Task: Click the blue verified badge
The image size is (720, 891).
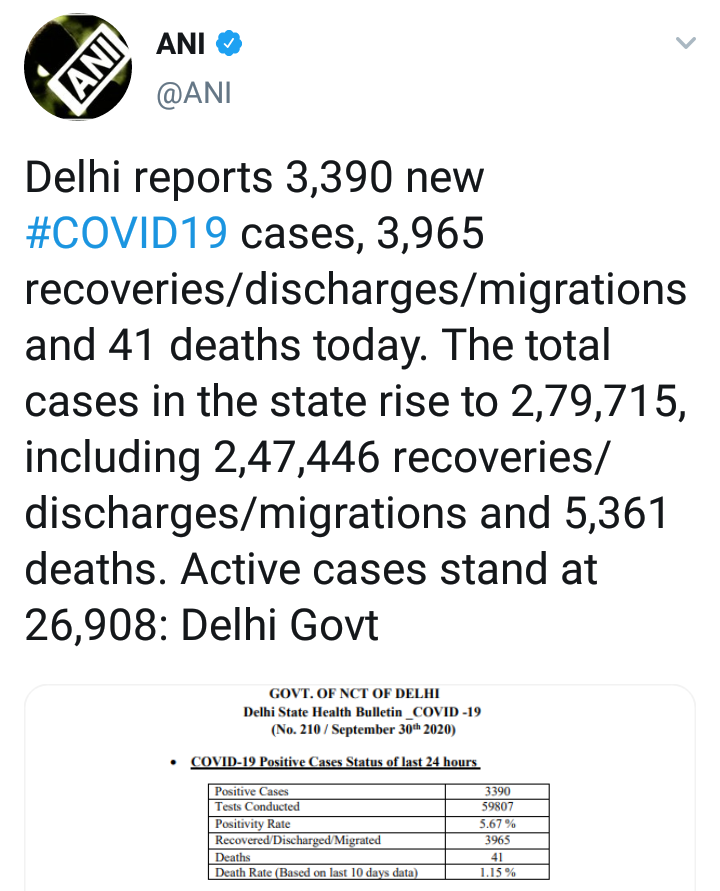Action: 228,45
